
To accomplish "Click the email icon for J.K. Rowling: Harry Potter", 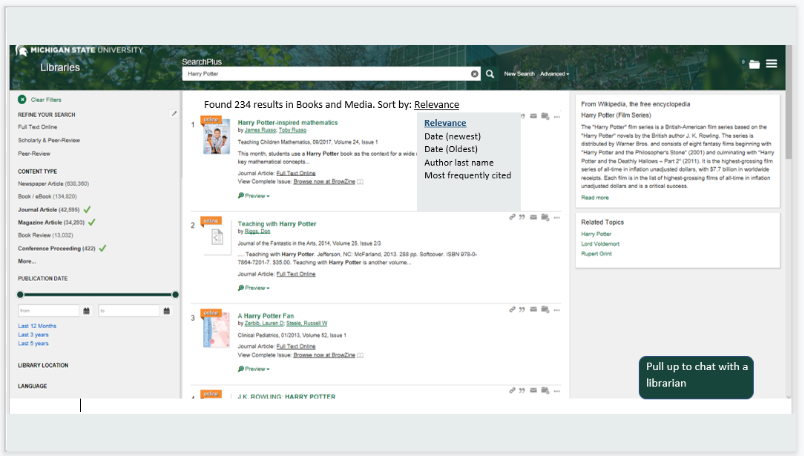I will click(533, 390).
